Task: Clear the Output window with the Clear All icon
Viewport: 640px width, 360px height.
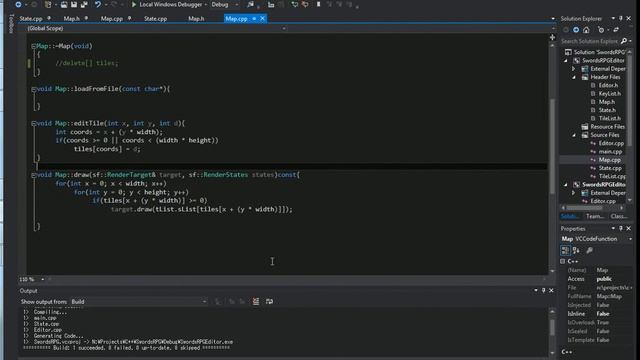Action: tap(256, 302)
